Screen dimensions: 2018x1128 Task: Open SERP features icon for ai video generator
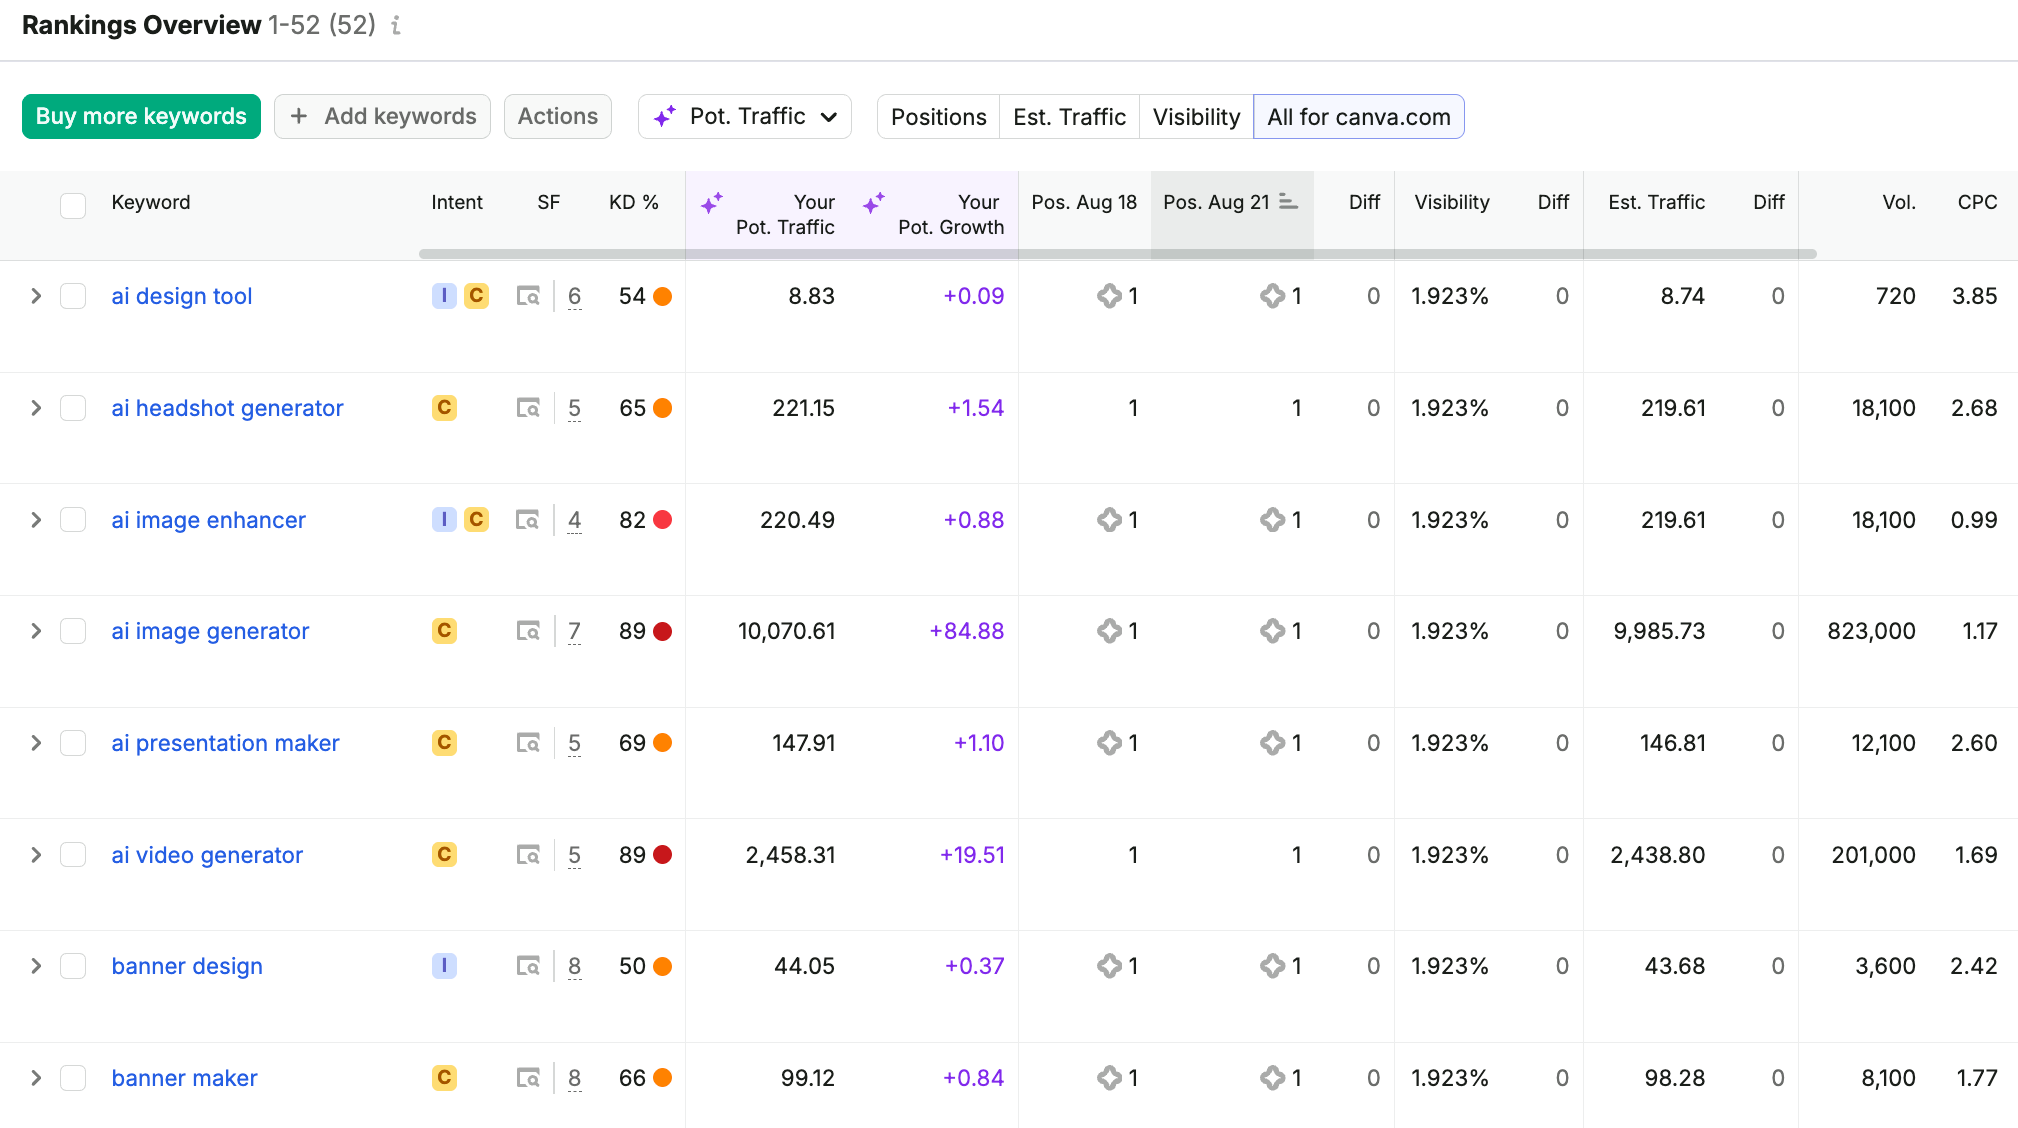coord(528,855)
